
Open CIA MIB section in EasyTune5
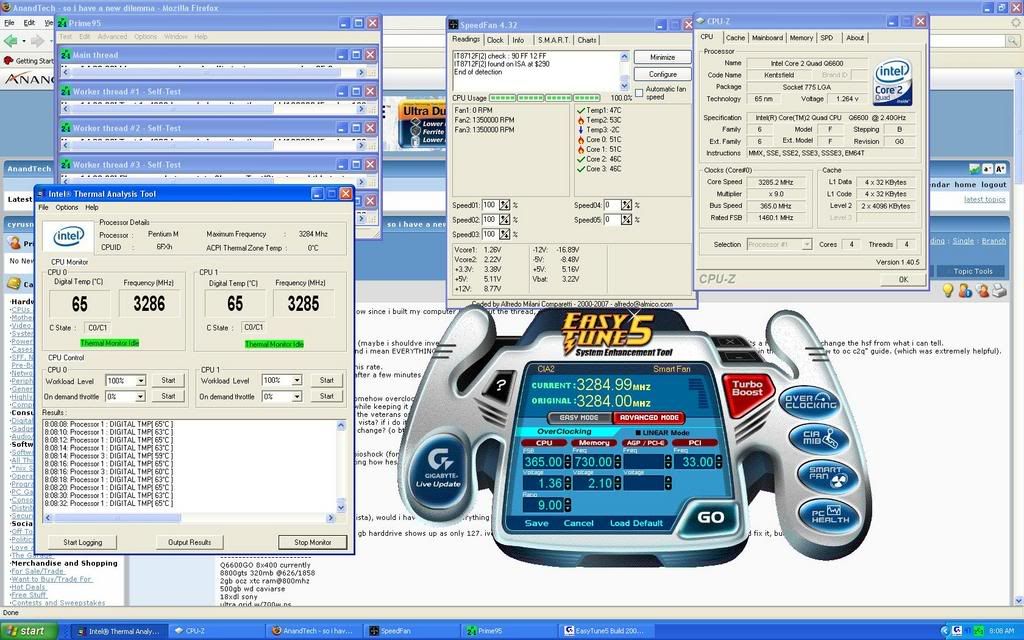(x=819, y=438)
